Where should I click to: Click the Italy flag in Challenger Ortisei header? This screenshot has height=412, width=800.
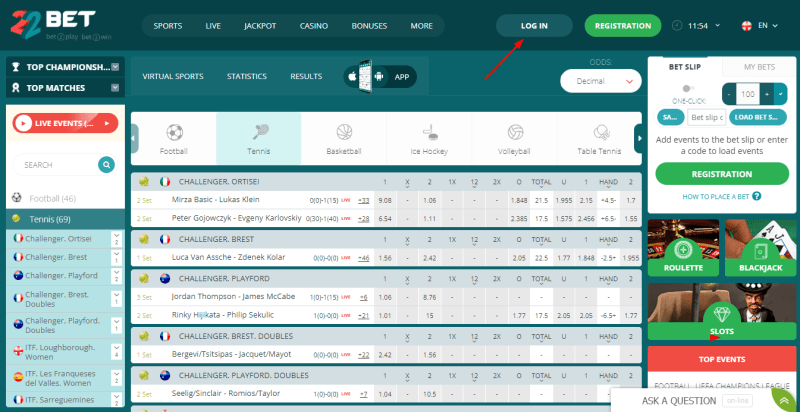(x=165, y=181)
